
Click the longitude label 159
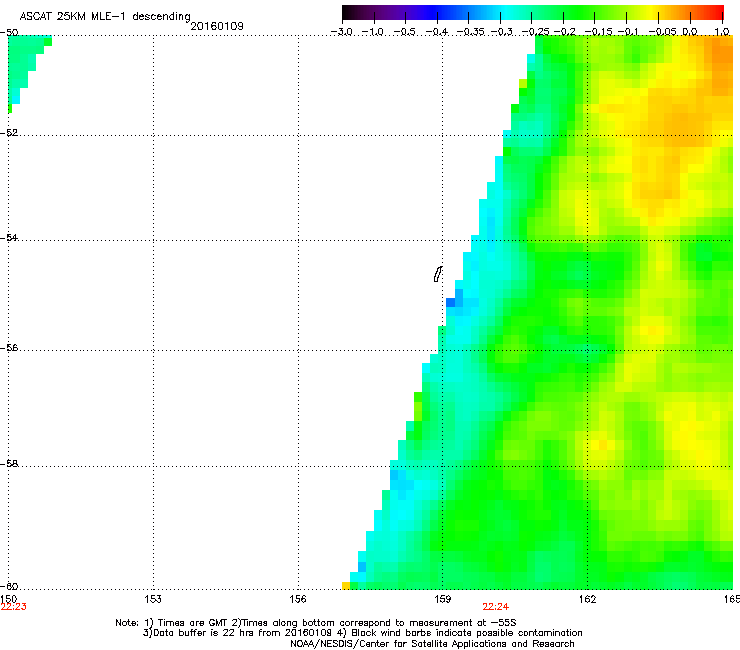click(442, 599)
